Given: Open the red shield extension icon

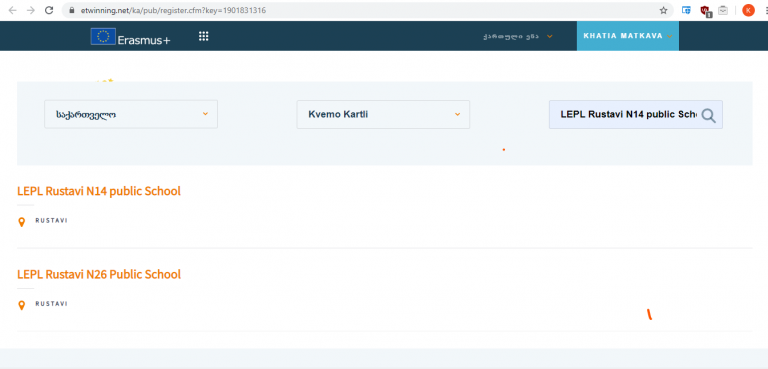Looking at the screenshot, I should click(x=705, y=11).
